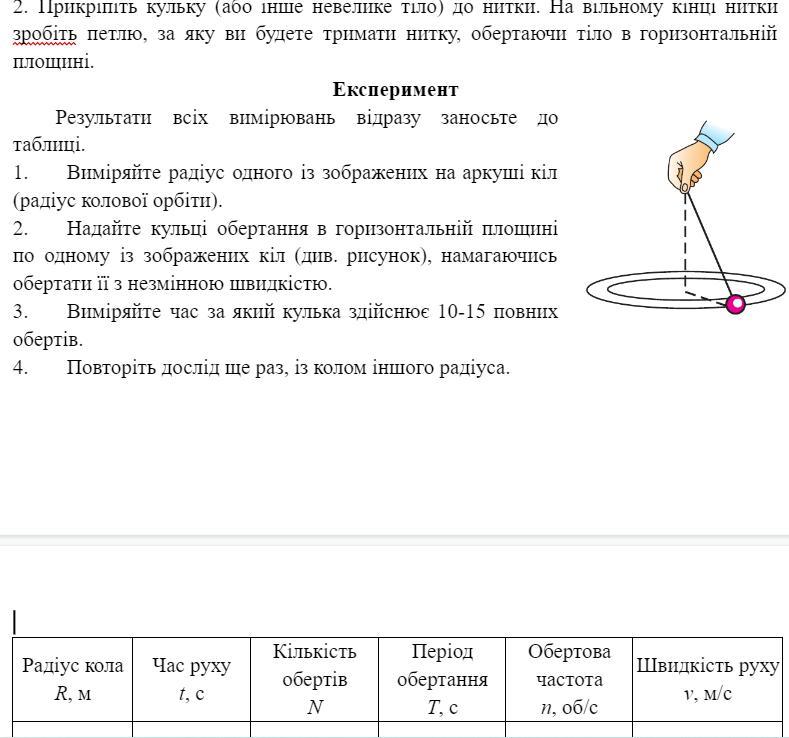
Task: Click the hand holding the thread
Action: point(690,160)
